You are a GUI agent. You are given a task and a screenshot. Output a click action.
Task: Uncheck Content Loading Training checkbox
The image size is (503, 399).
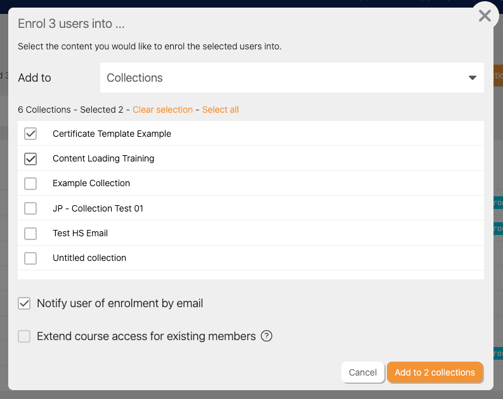point(30,159)
